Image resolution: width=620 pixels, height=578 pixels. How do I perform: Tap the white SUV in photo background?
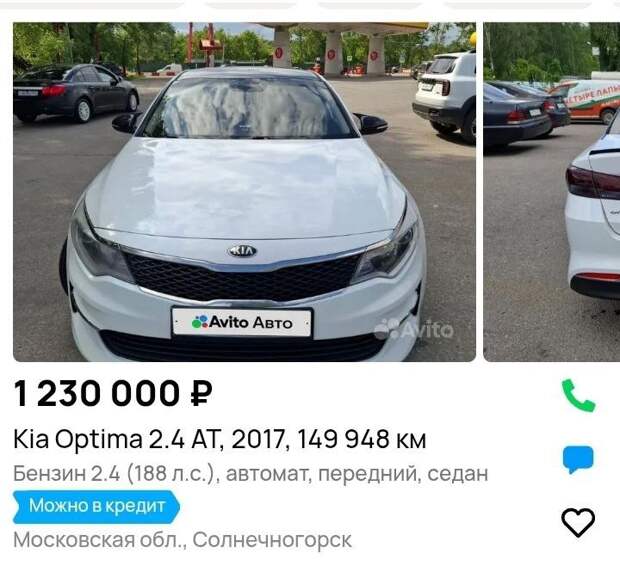point(444,95)
